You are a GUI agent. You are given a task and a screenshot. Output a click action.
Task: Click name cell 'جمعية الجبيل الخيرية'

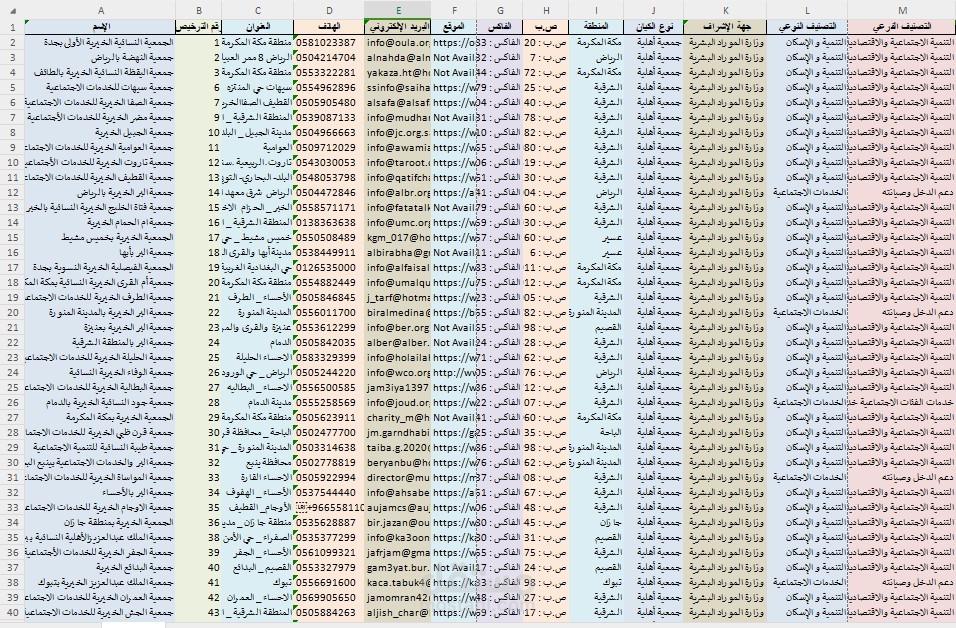click(x=100, y=132)
